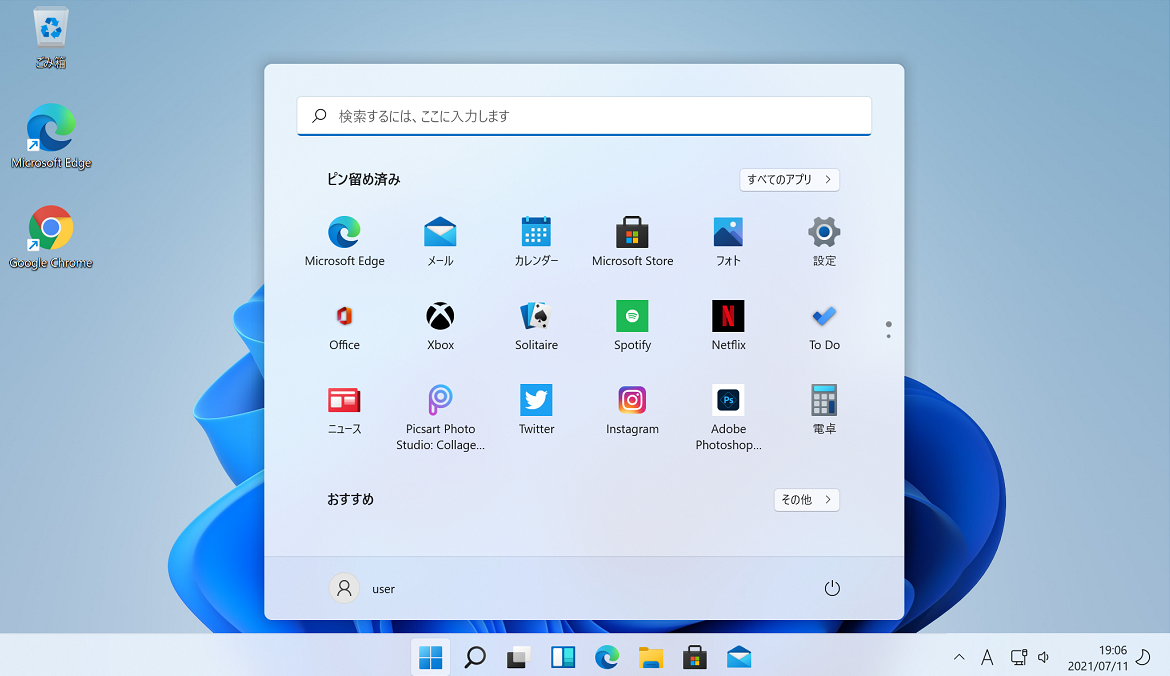Launch the Netflix app
The height and width of the screenshot is (676, 1170).
coord(728,325)
